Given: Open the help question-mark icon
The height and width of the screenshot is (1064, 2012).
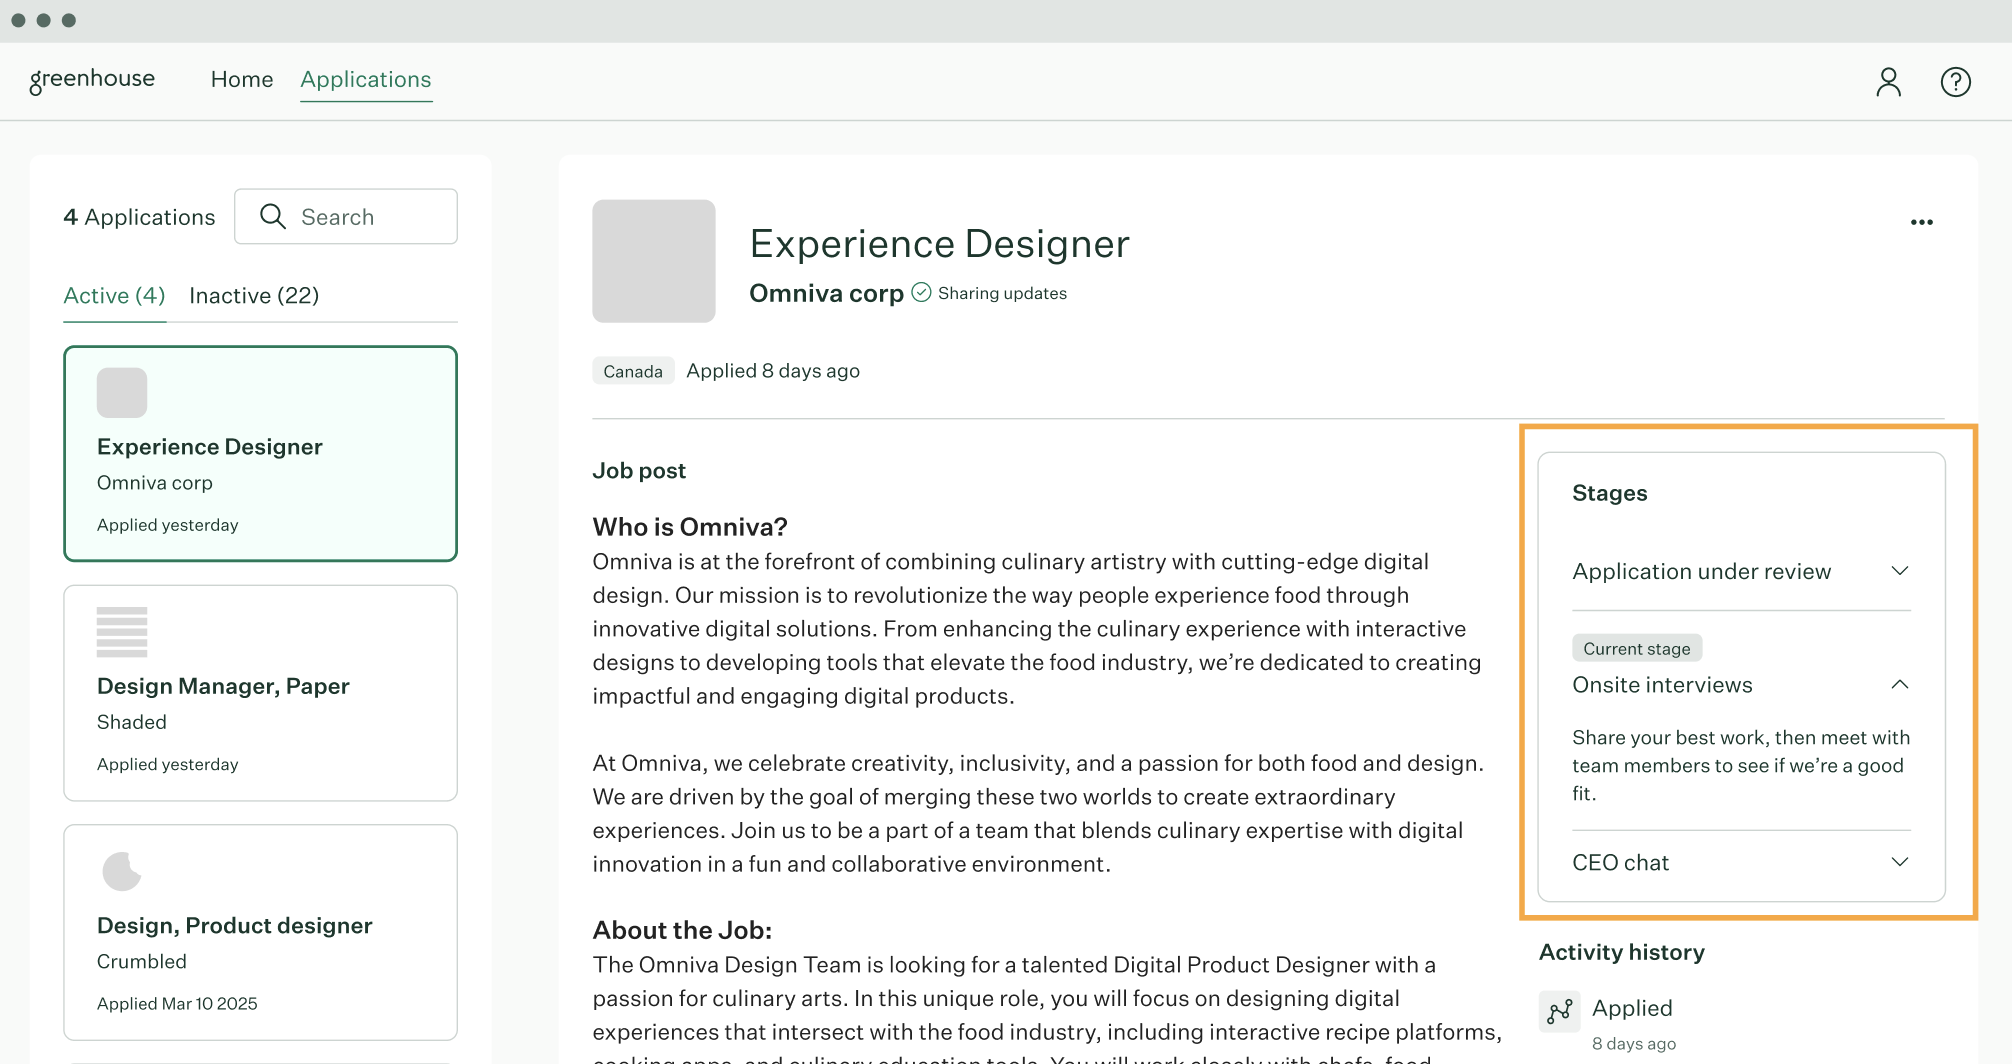Looking at the screenshot, I should pyautogui.click(x=1955, y=81).
